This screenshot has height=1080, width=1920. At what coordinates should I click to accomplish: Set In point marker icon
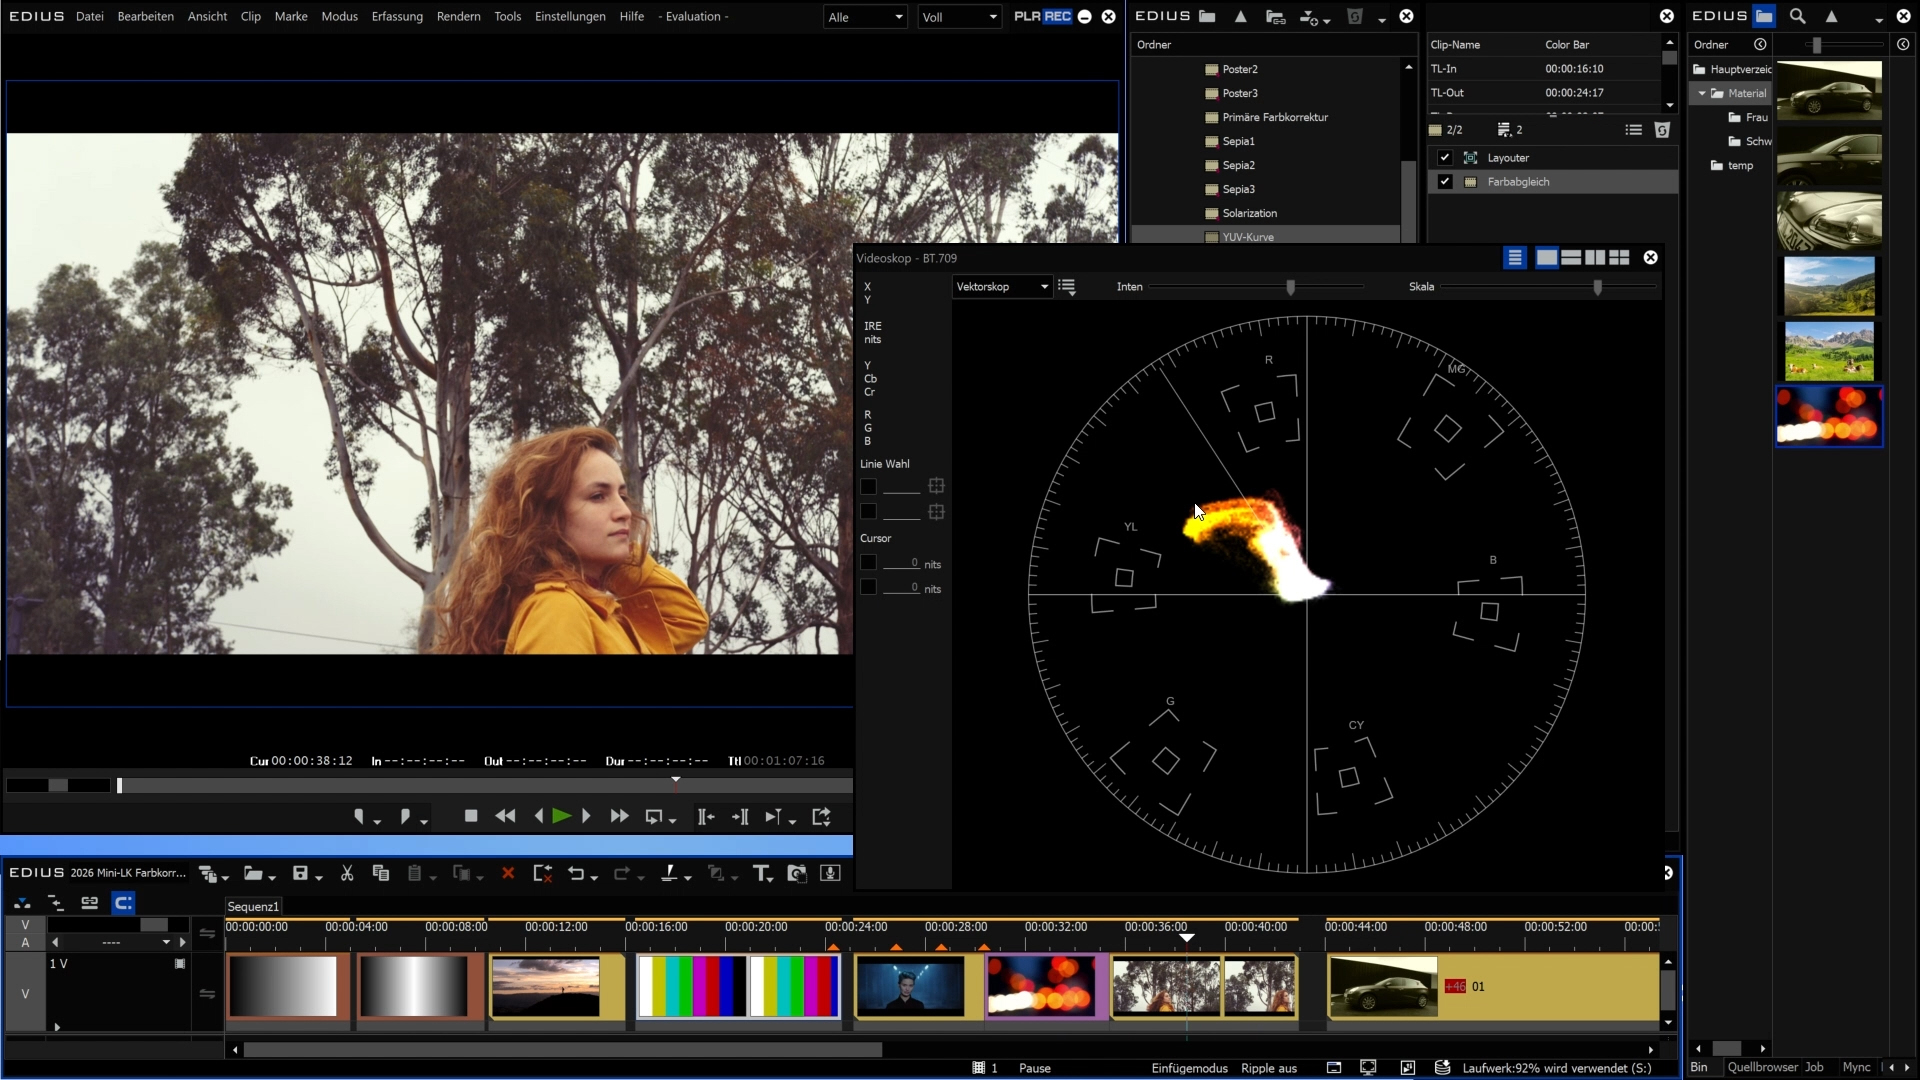pos(360,817)
